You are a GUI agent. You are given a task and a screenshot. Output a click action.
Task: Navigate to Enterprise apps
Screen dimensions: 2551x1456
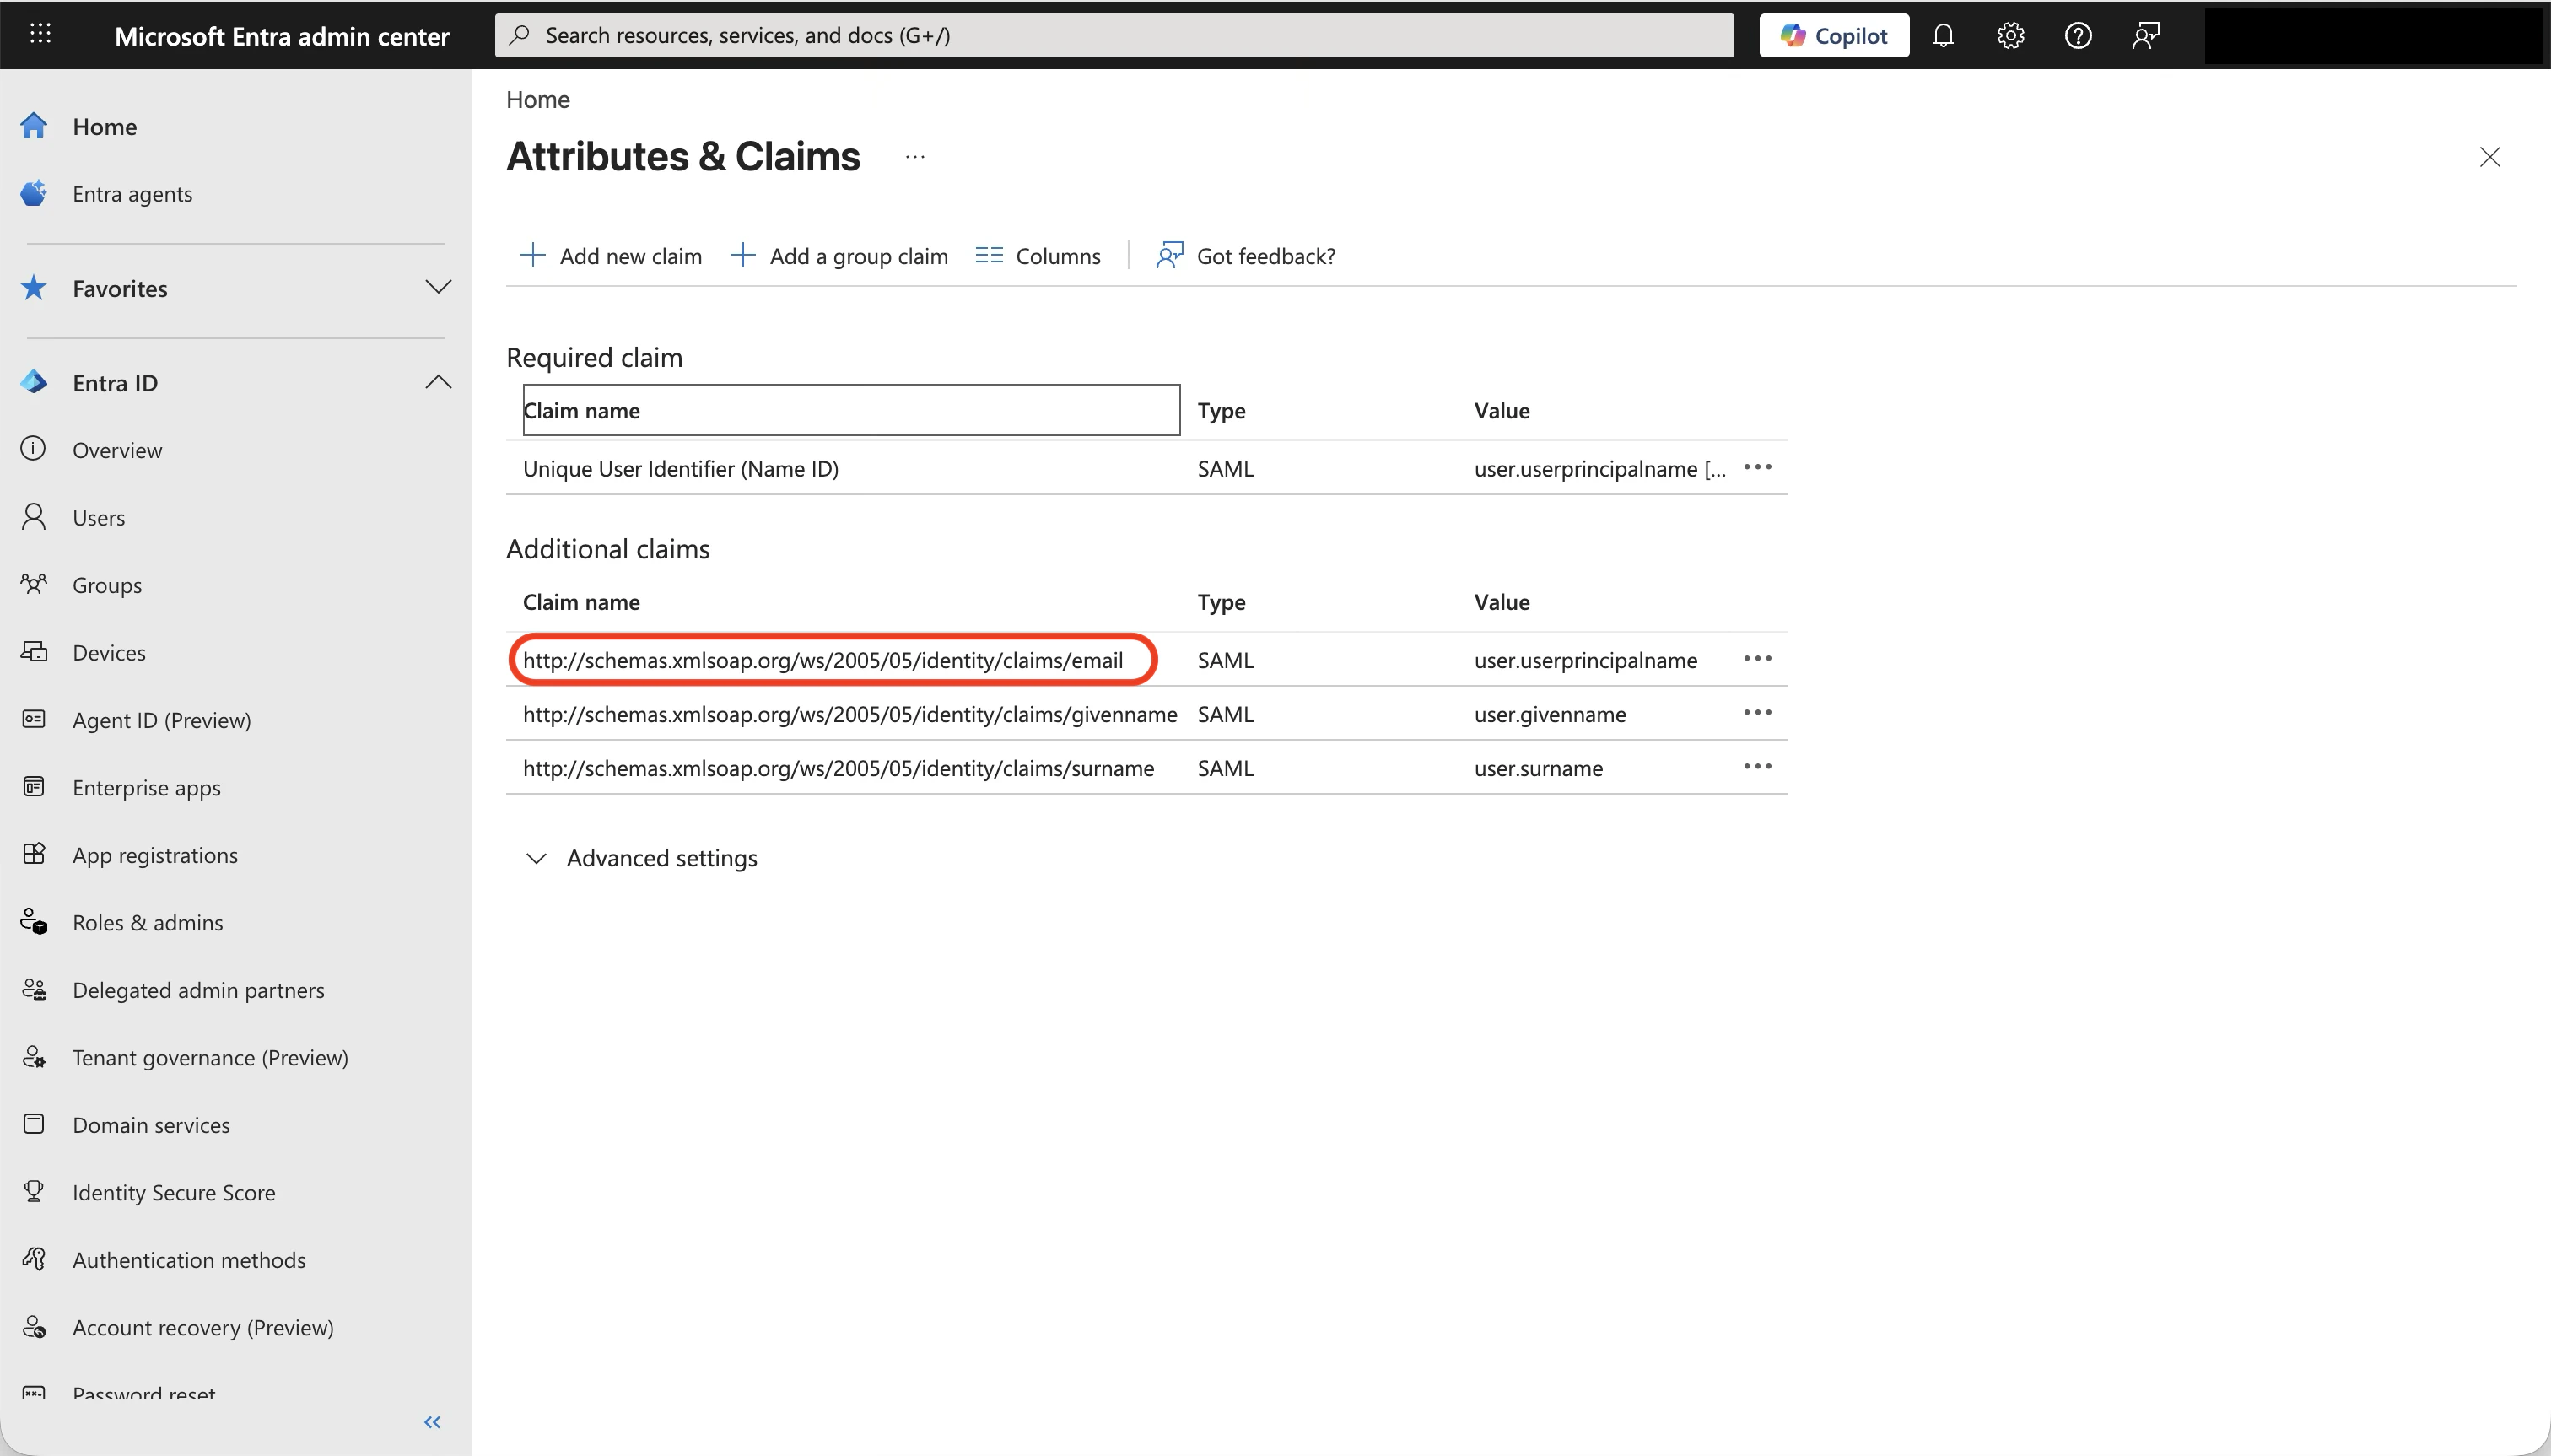tap(147, 788)
